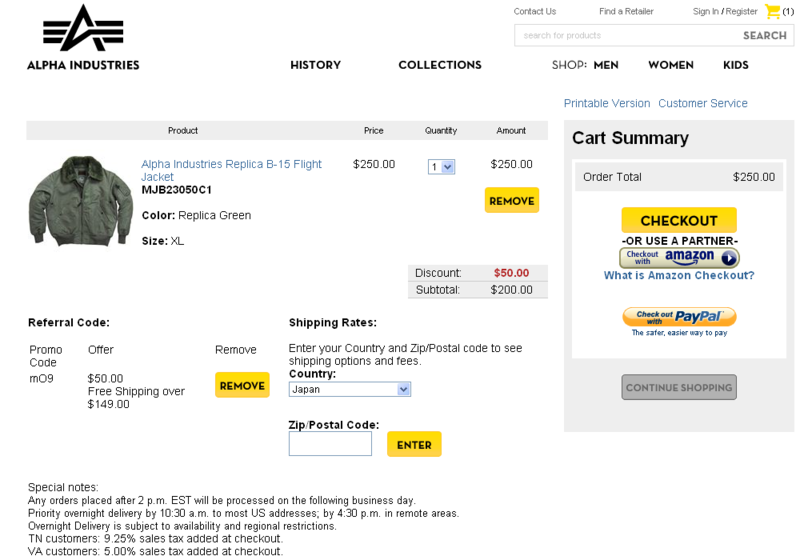Click the Size: XL label
Screen dimensions: 800x560
pos(163,241)
